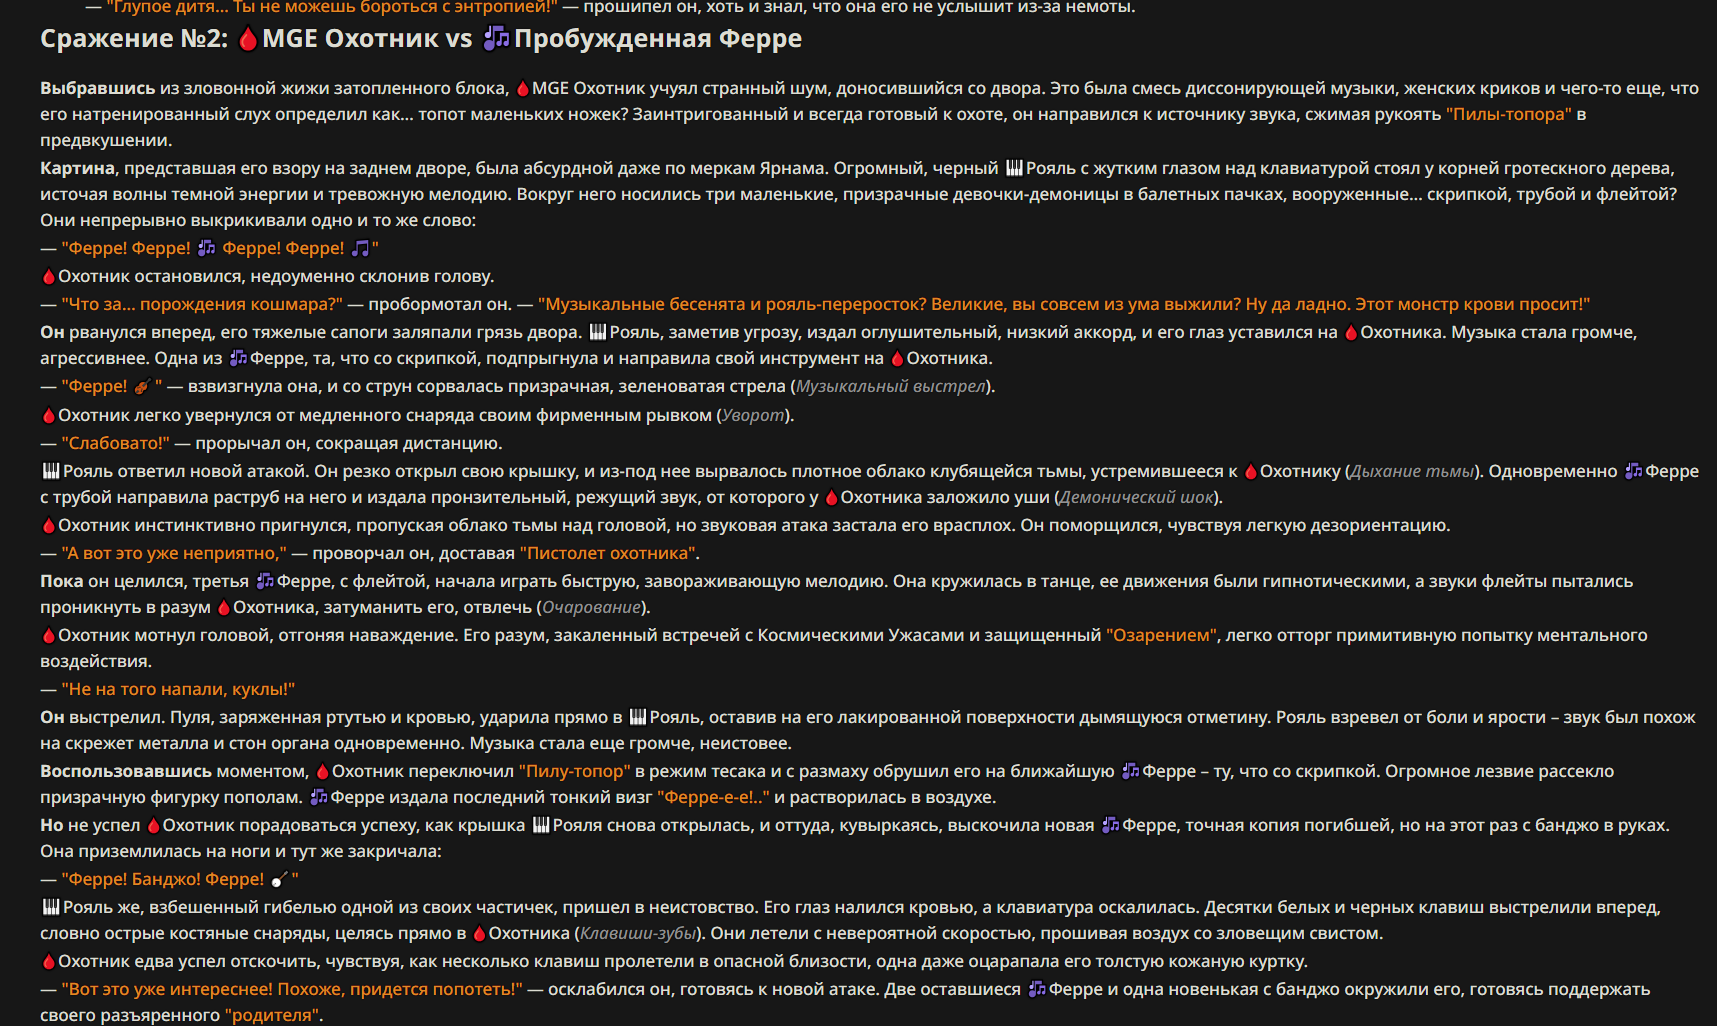Click the orange cry 'Ферре-е-е!..'
The image size is (1717, 1026).
714,797
